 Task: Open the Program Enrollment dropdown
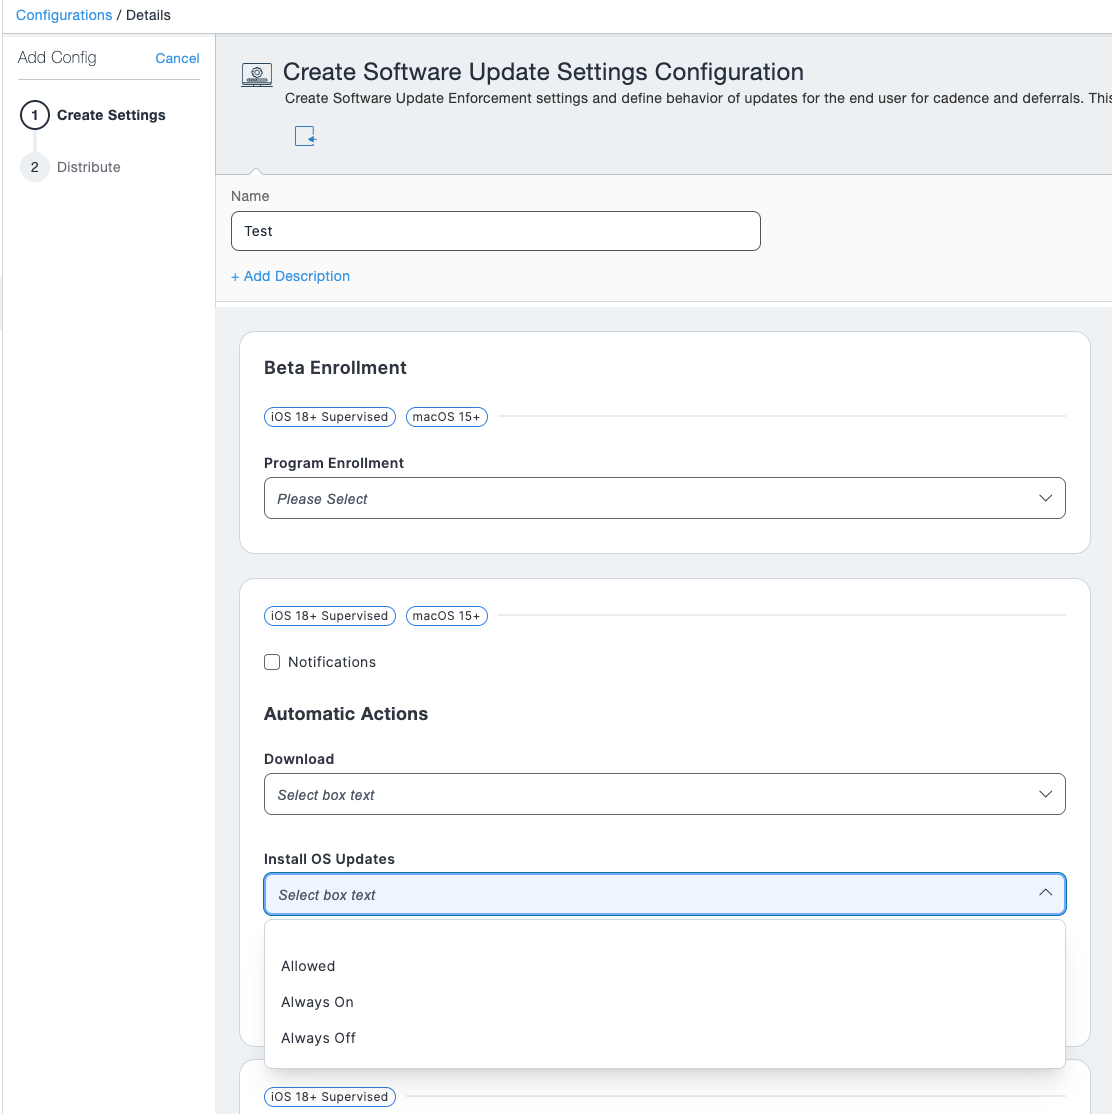tap(664, 498)
